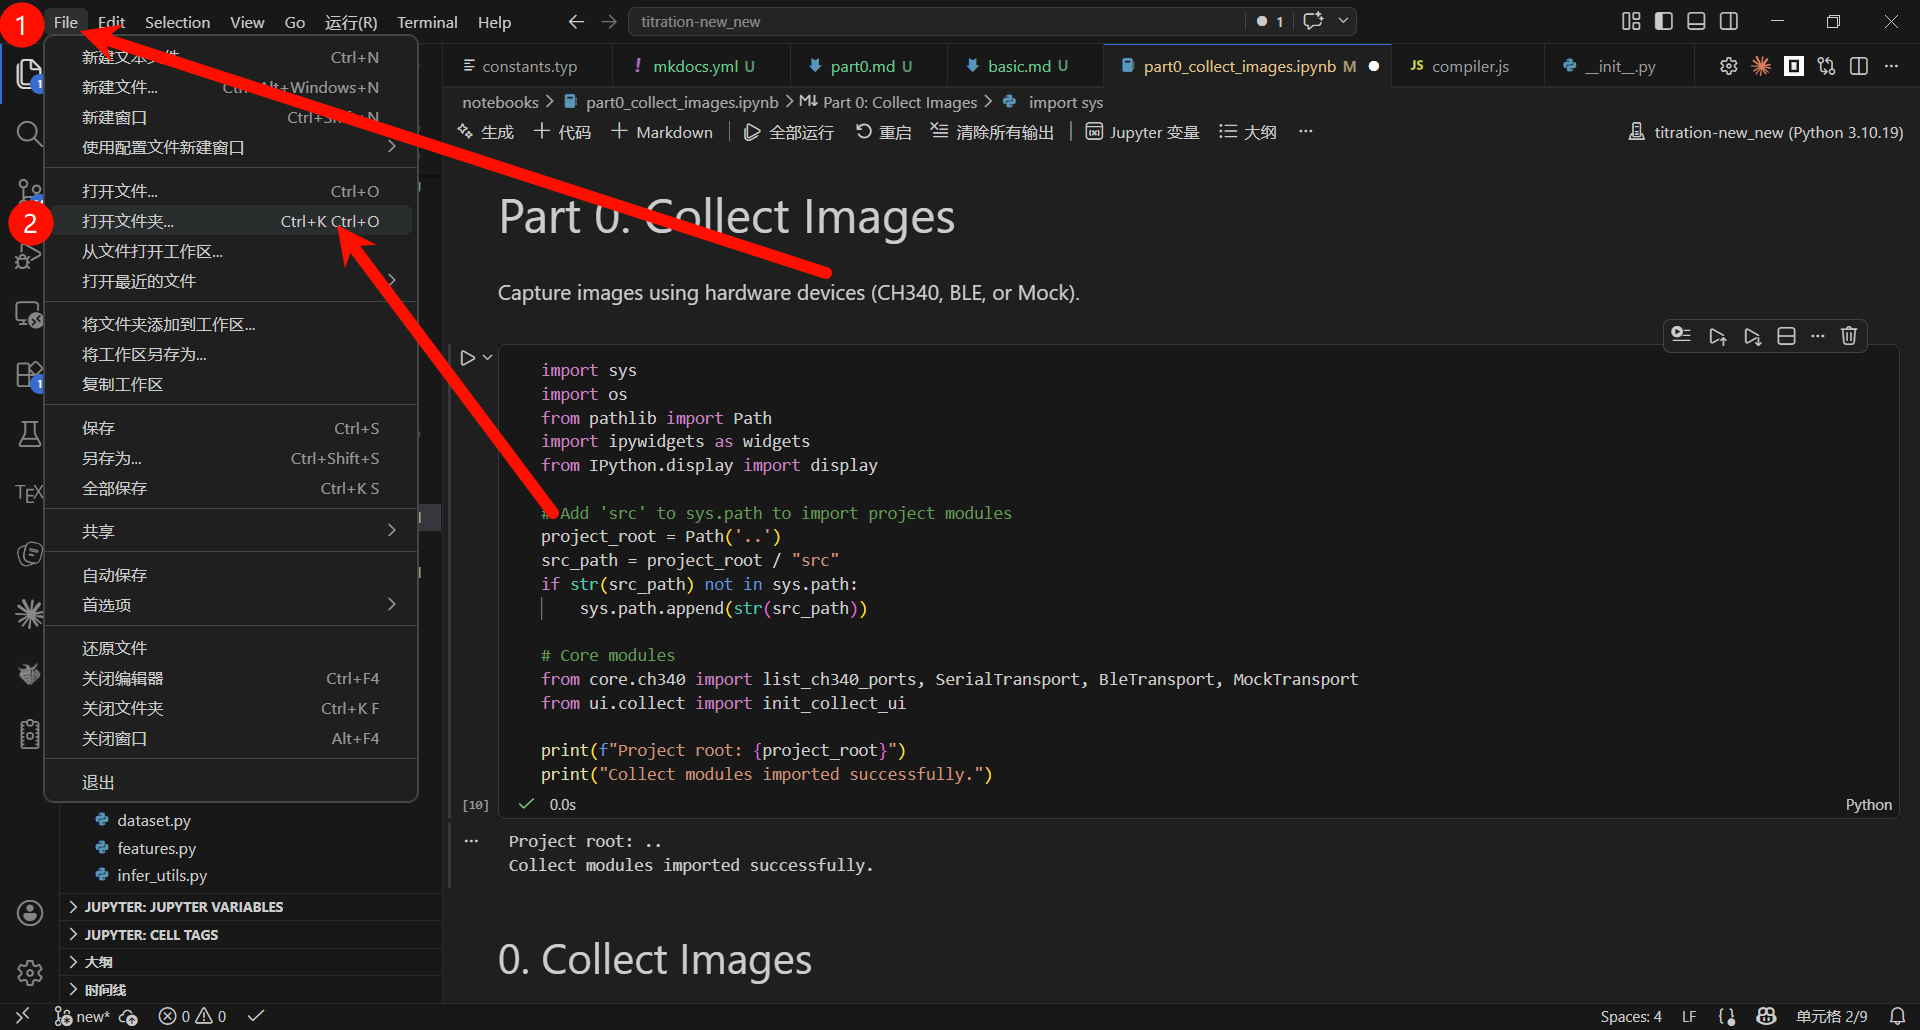
Task: Open Extensions view in activity bar
Action: pyautogui.click(x=29, y=375)
